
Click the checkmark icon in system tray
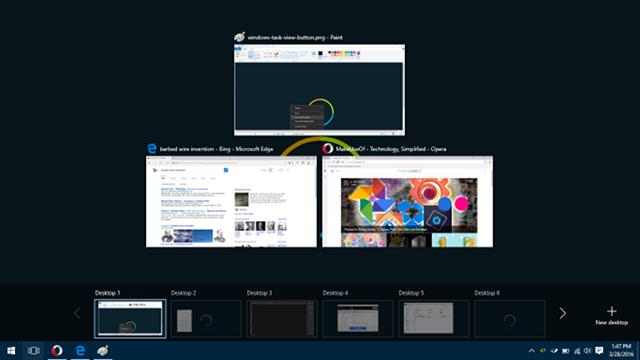(554, 351)
